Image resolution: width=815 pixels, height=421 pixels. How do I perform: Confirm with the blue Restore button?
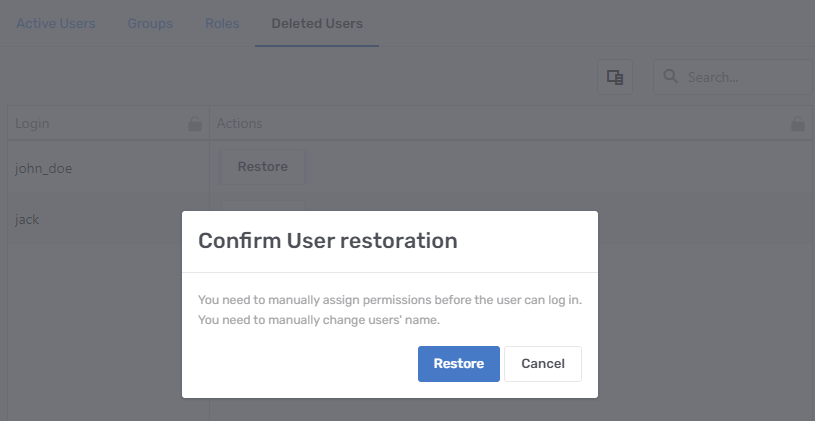pyautogui.click(x=458, y=364)
